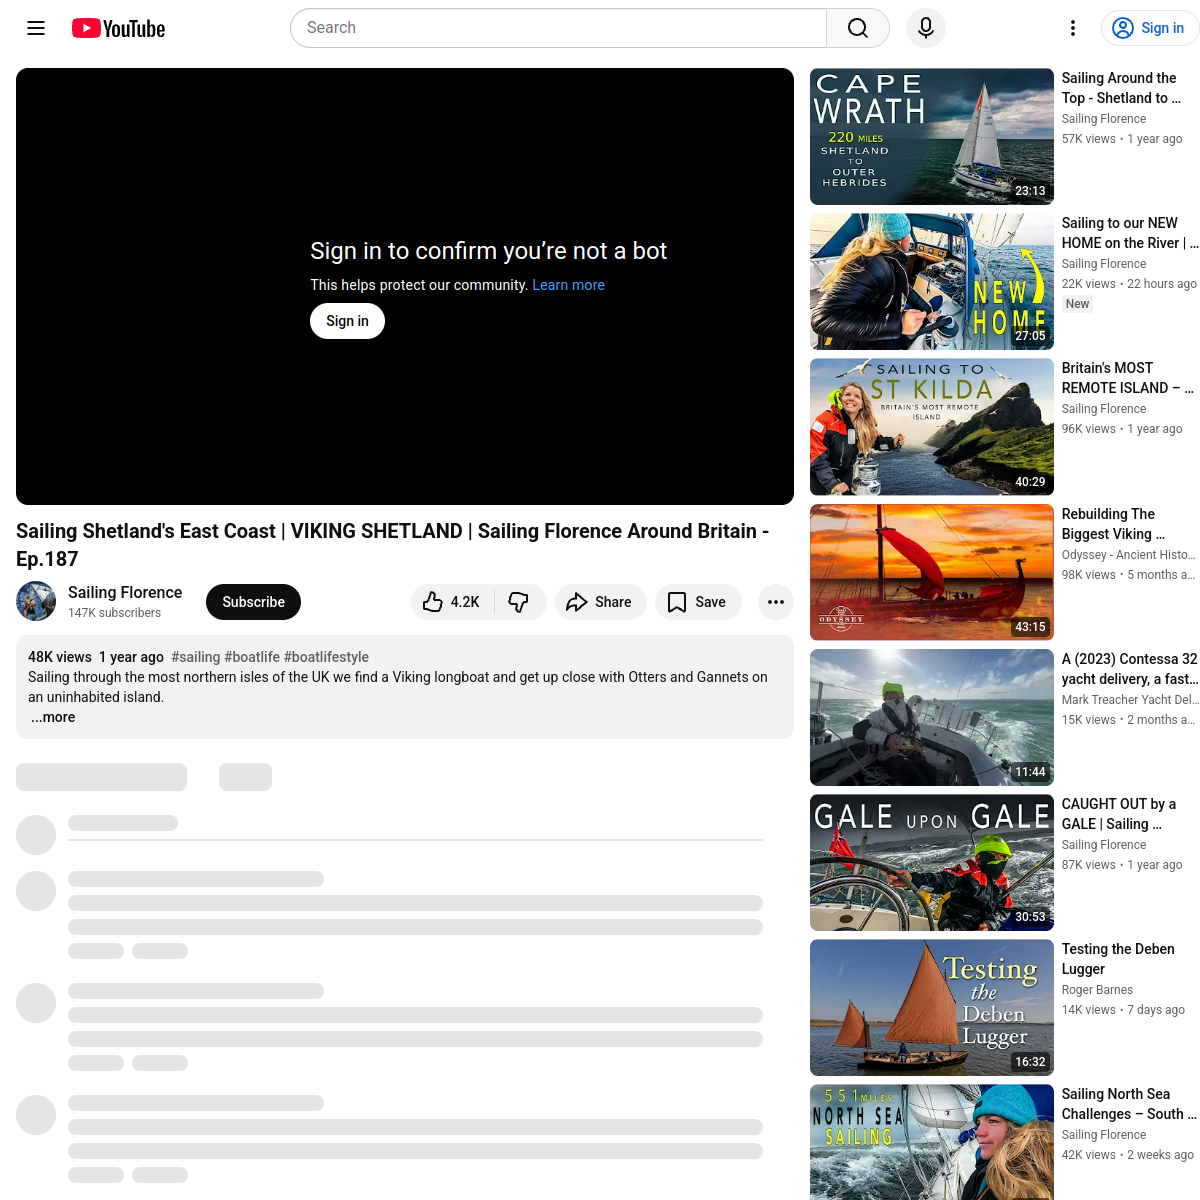This screenshot has height=1200, width=1200.
Task: Like the video with thumbs-up button
Action: 452,602
